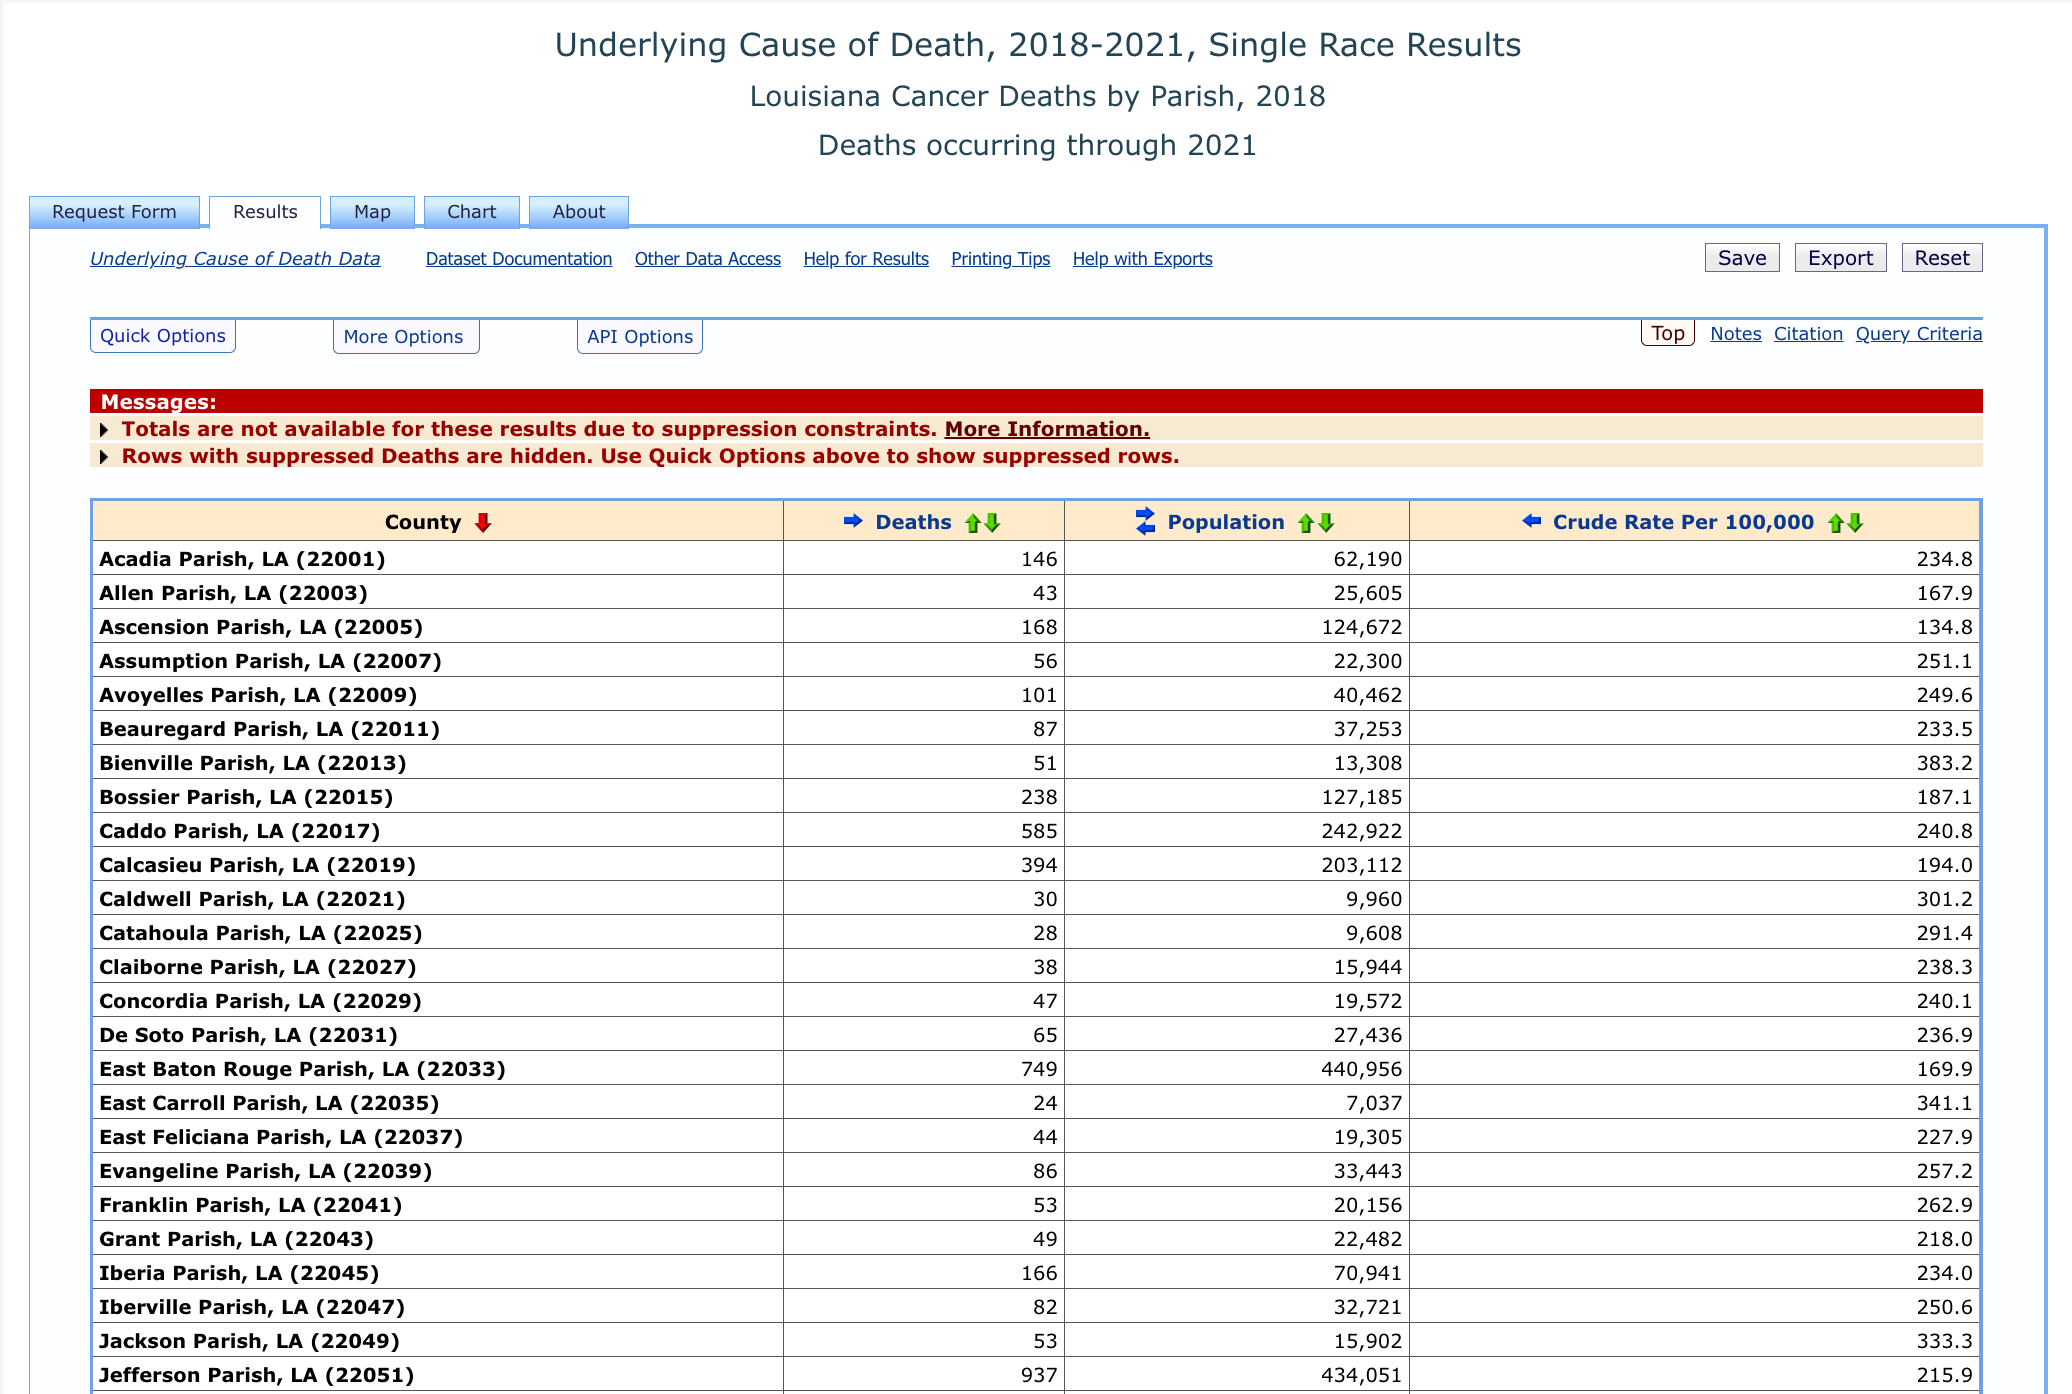
Task: Select the Calcasieu Parish, LA (22019) row label
Action: click(257, 865)
